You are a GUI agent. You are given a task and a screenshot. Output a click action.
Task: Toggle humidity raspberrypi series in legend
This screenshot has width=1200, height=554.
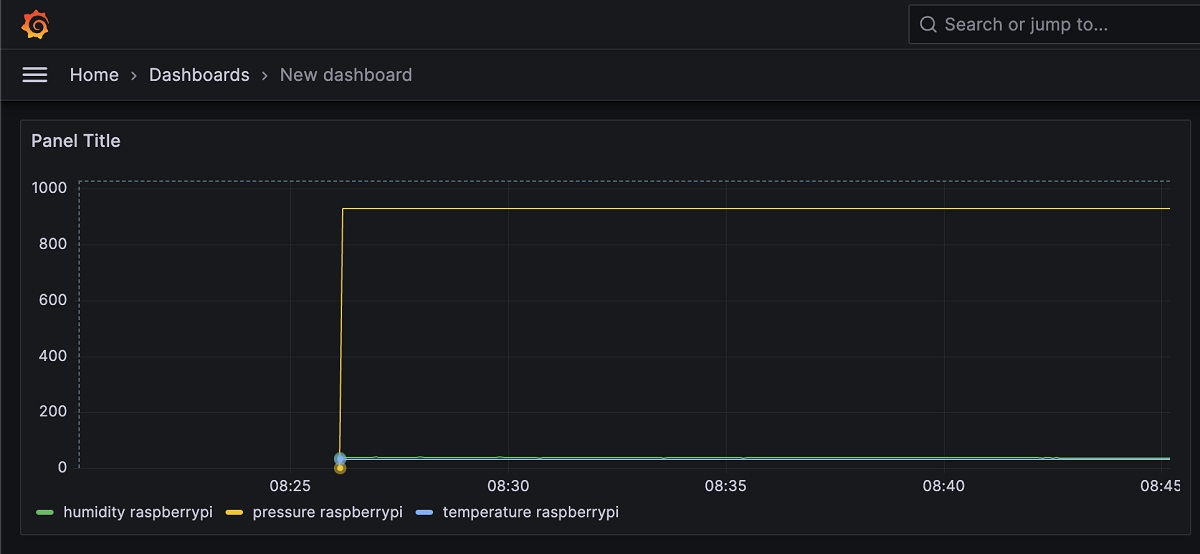pos(138,512)
